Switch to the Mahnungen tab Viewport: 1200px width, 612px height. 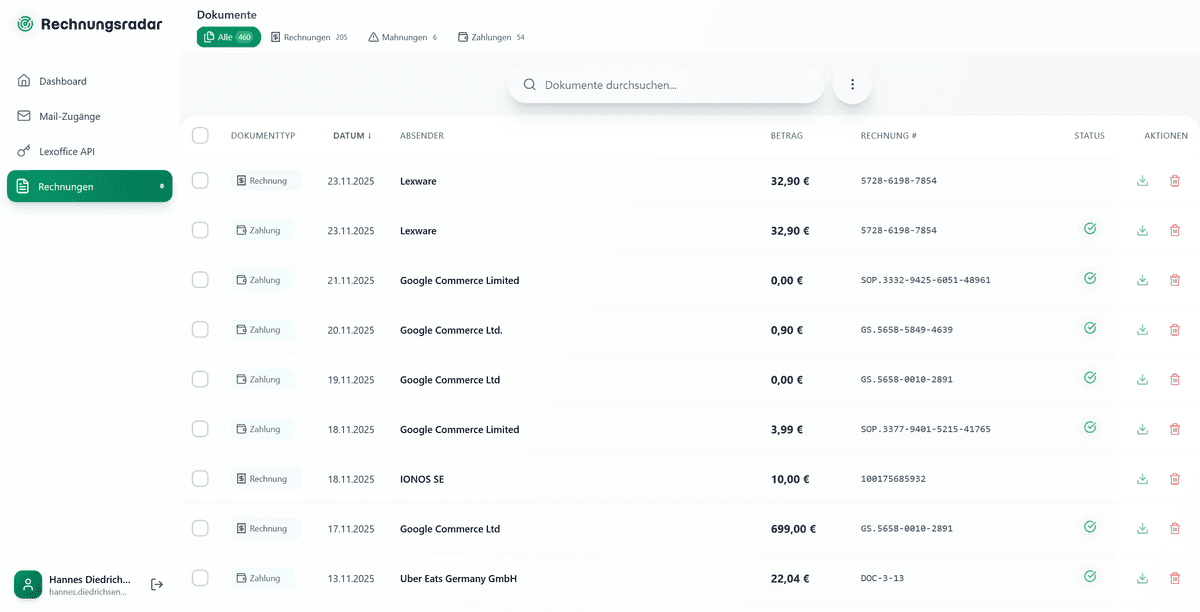point(402,37)
